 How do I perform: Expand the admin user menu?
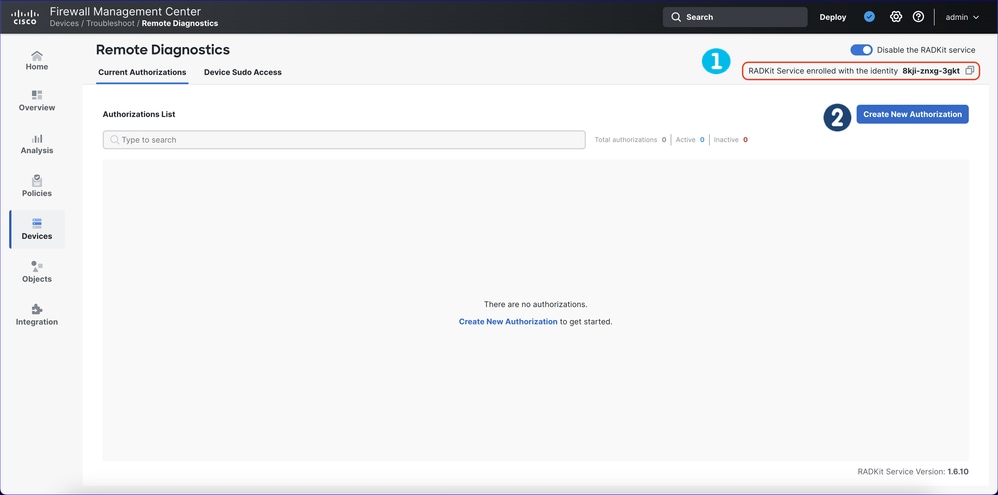coord(962,17)
